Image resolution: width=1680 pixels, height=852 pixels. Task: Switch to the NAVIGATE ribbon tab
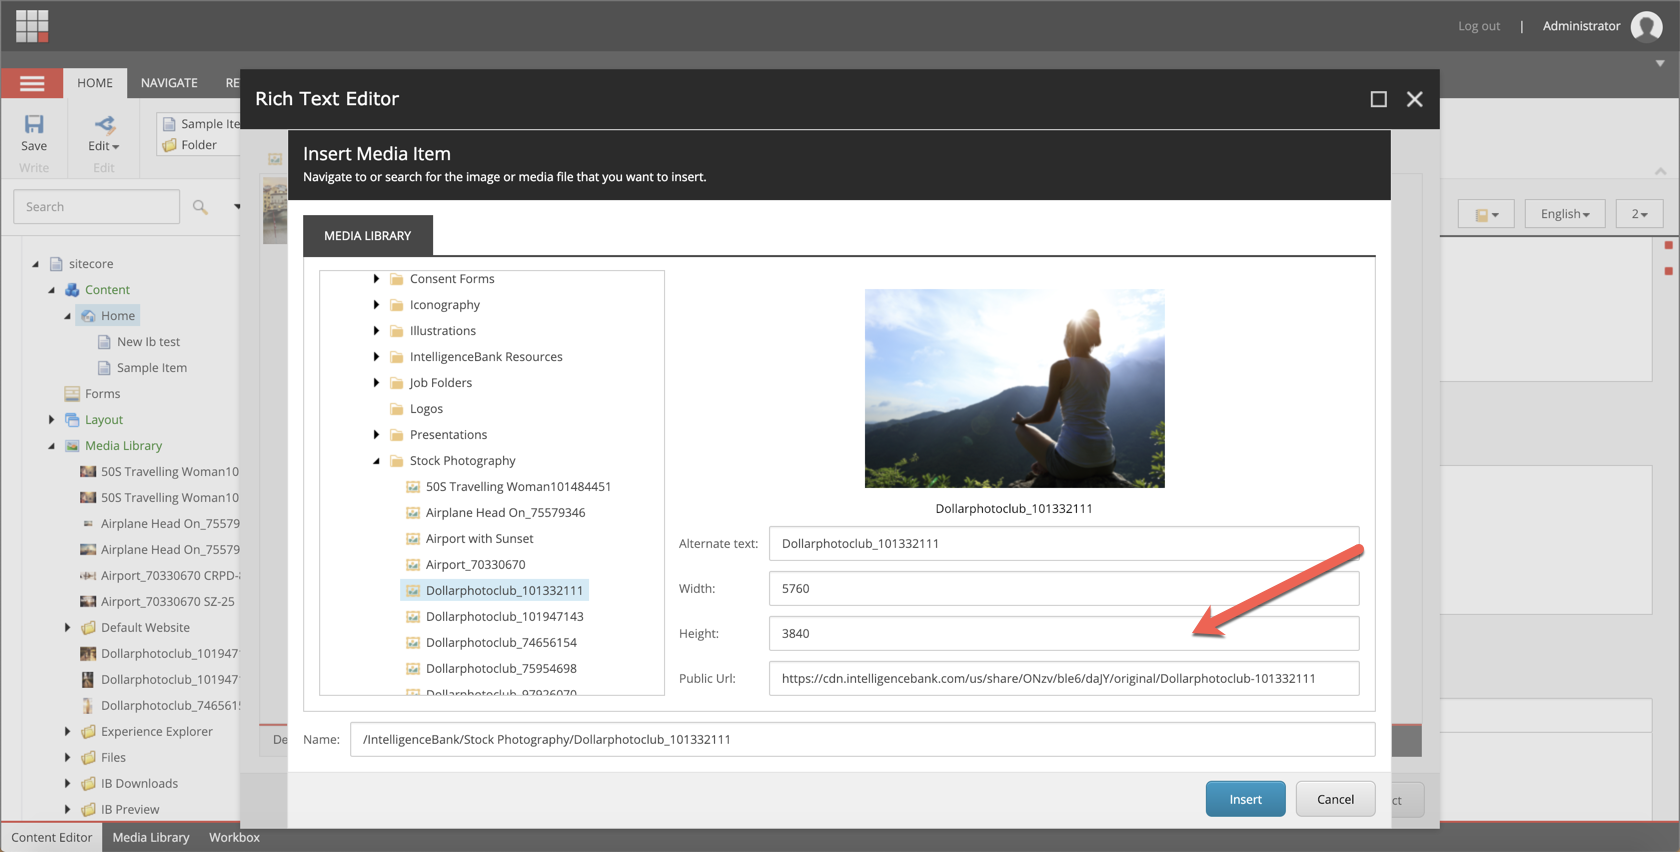[169, 83]
